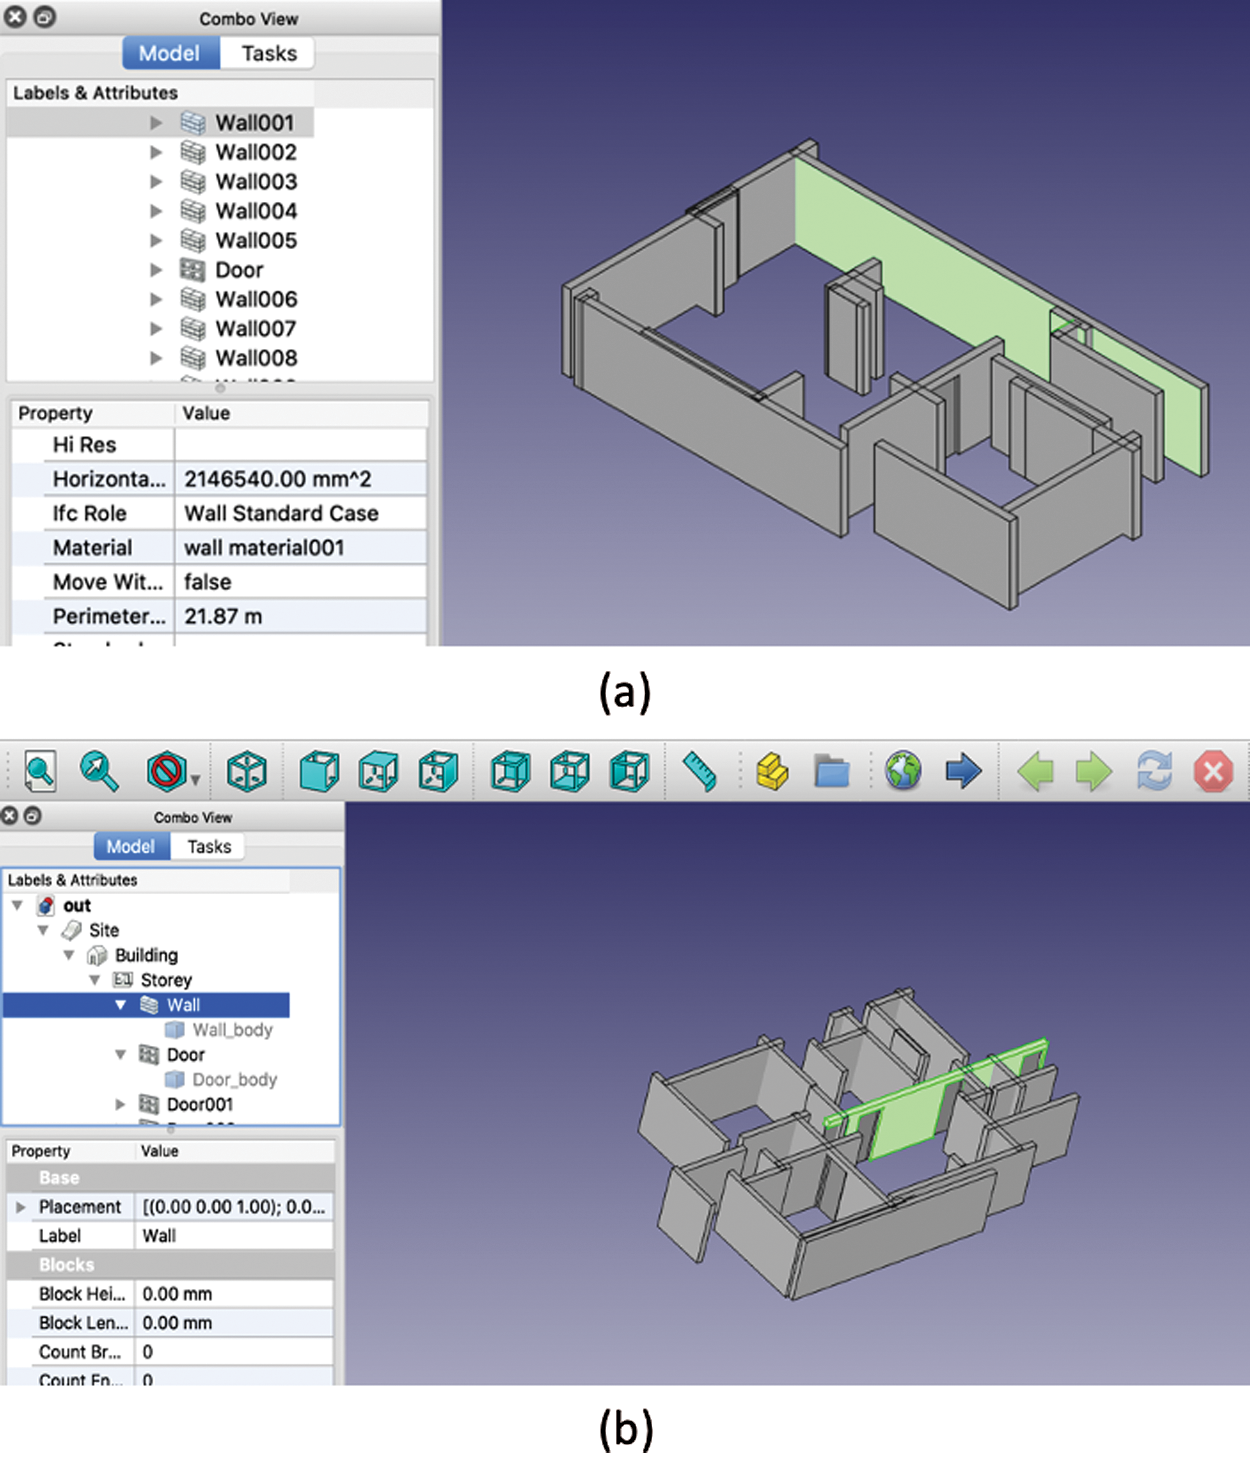This screenshot has height=1463, width=1250.
Task: Expand the Wall003 tree item
Action: 156,181
